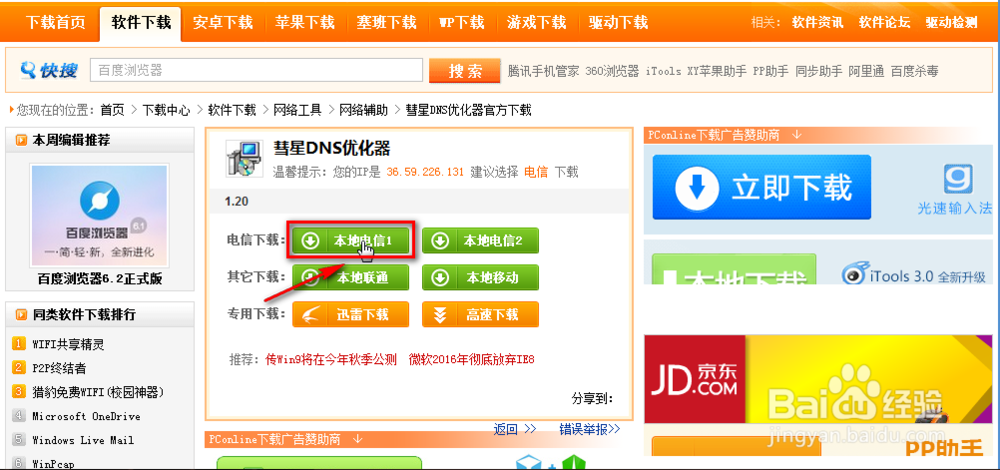Click double-chevron icon on 高速下载
Viewport: 1000px width, 470px height.
439,314
